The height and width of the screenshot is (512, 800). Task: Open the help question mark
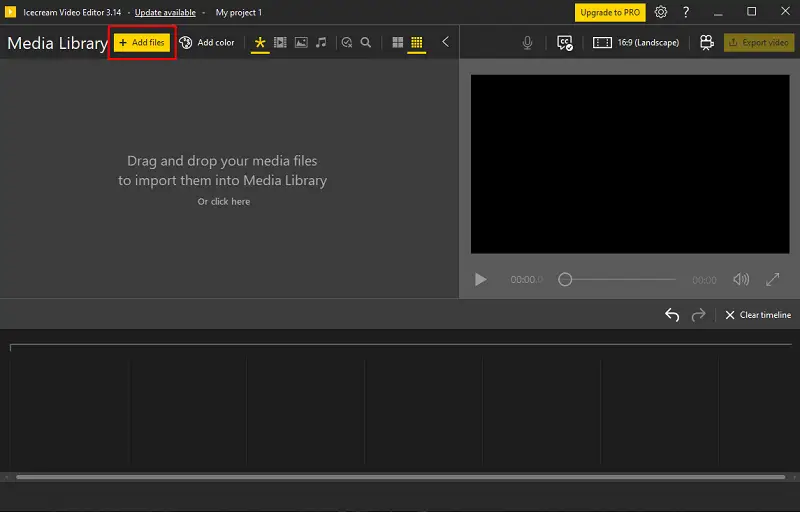click(686, 12)
